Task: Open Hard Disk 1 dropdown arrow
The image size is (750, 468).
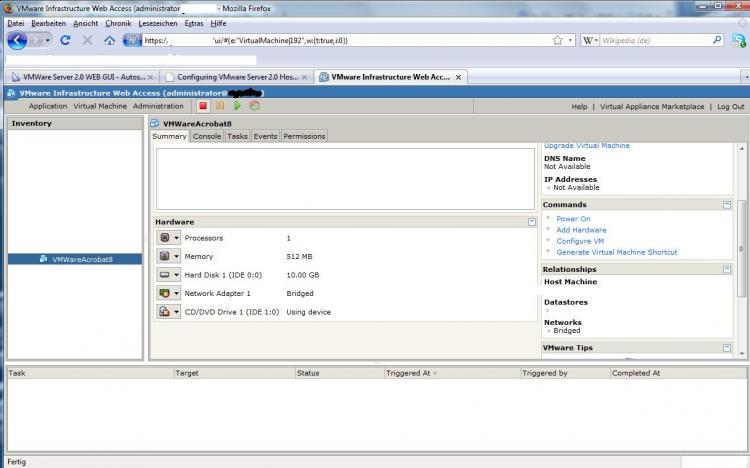Action: coord(176,275)
